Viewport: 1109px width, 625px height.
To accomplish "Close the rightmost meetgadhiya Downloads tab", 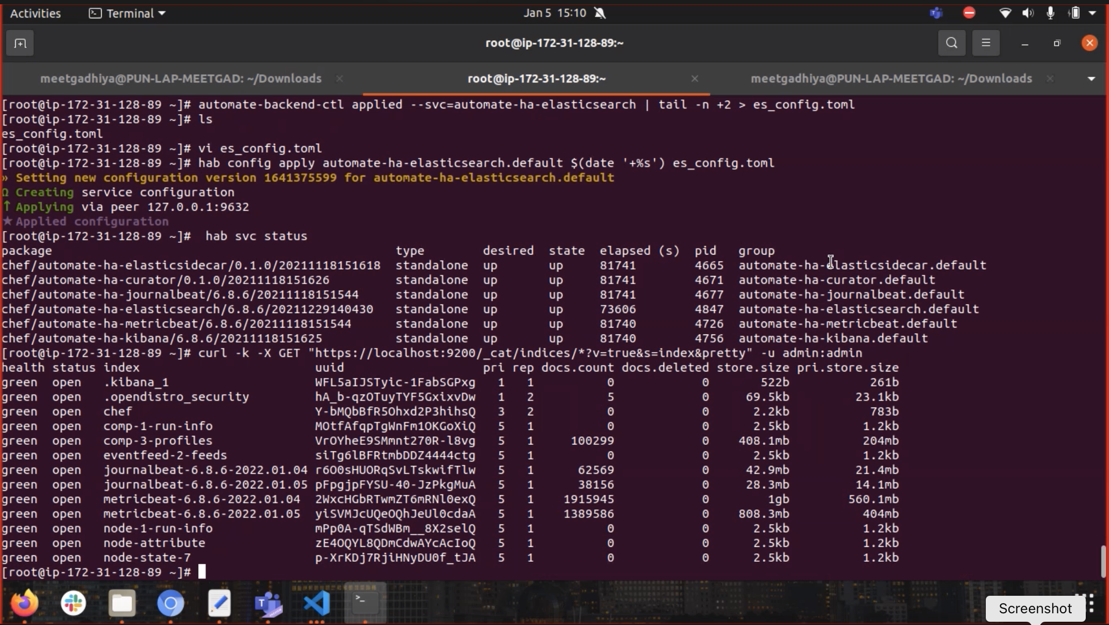I will click(1050, 78).
